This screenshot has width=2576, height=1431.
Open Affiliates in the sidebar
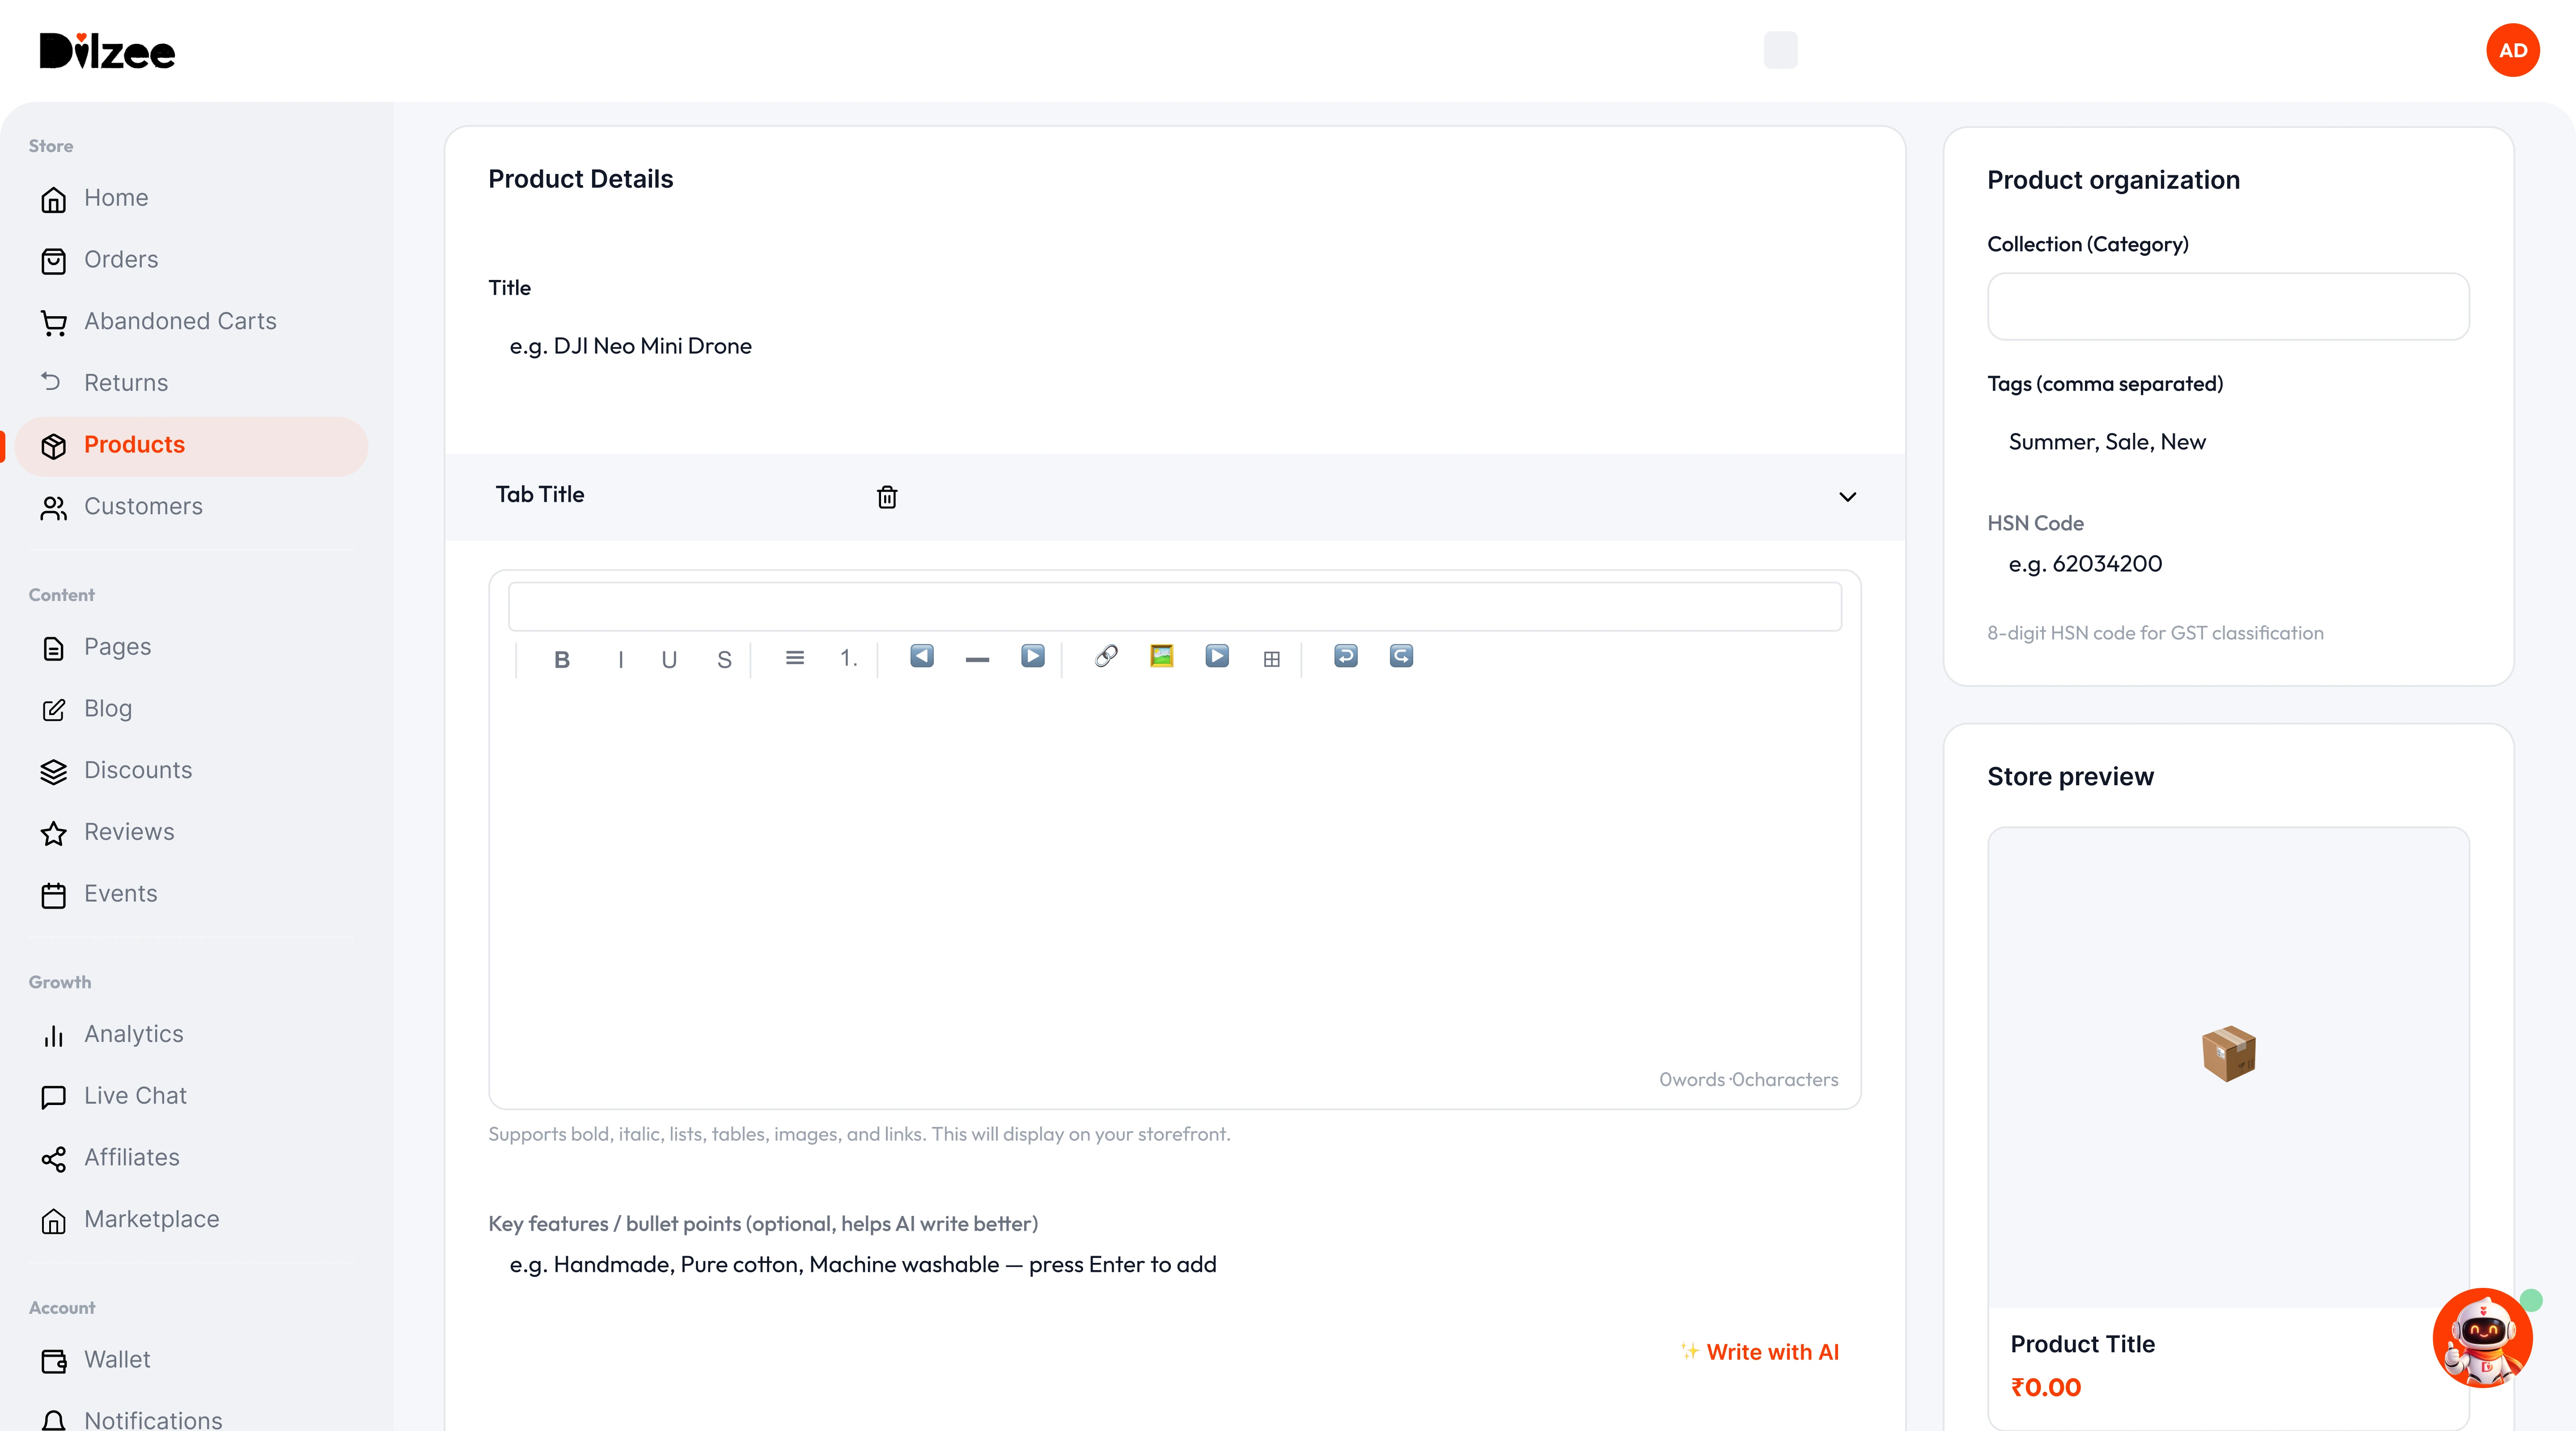(x=192, y=1158)
